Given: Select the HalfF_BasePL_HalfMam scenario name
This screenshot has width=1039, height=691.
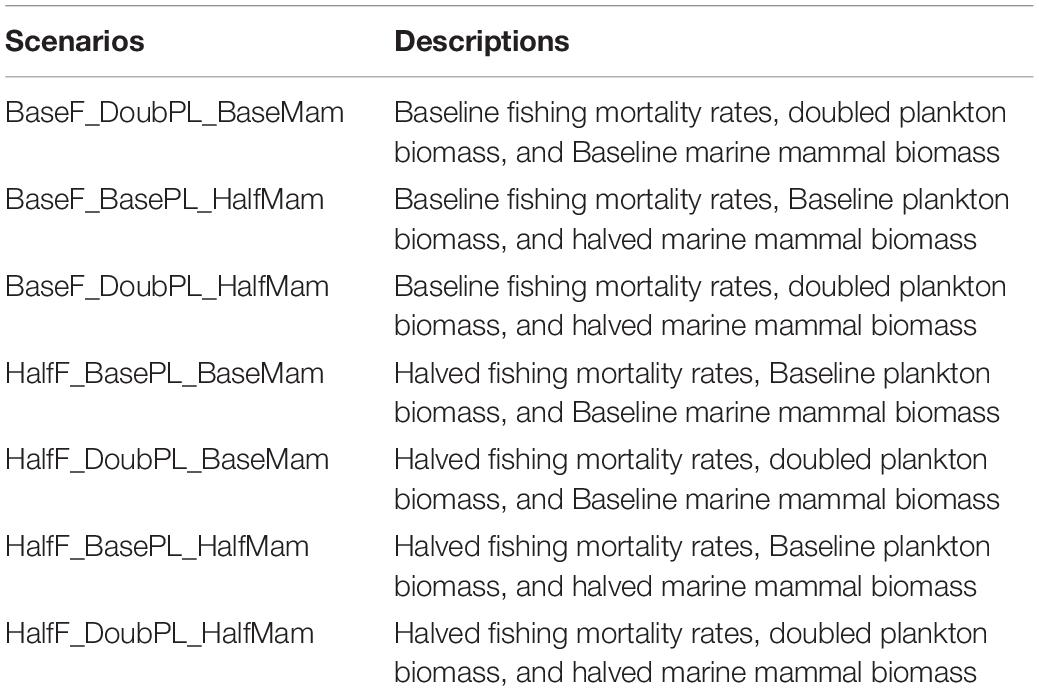Looking at the screenshot, I should 157,547.
